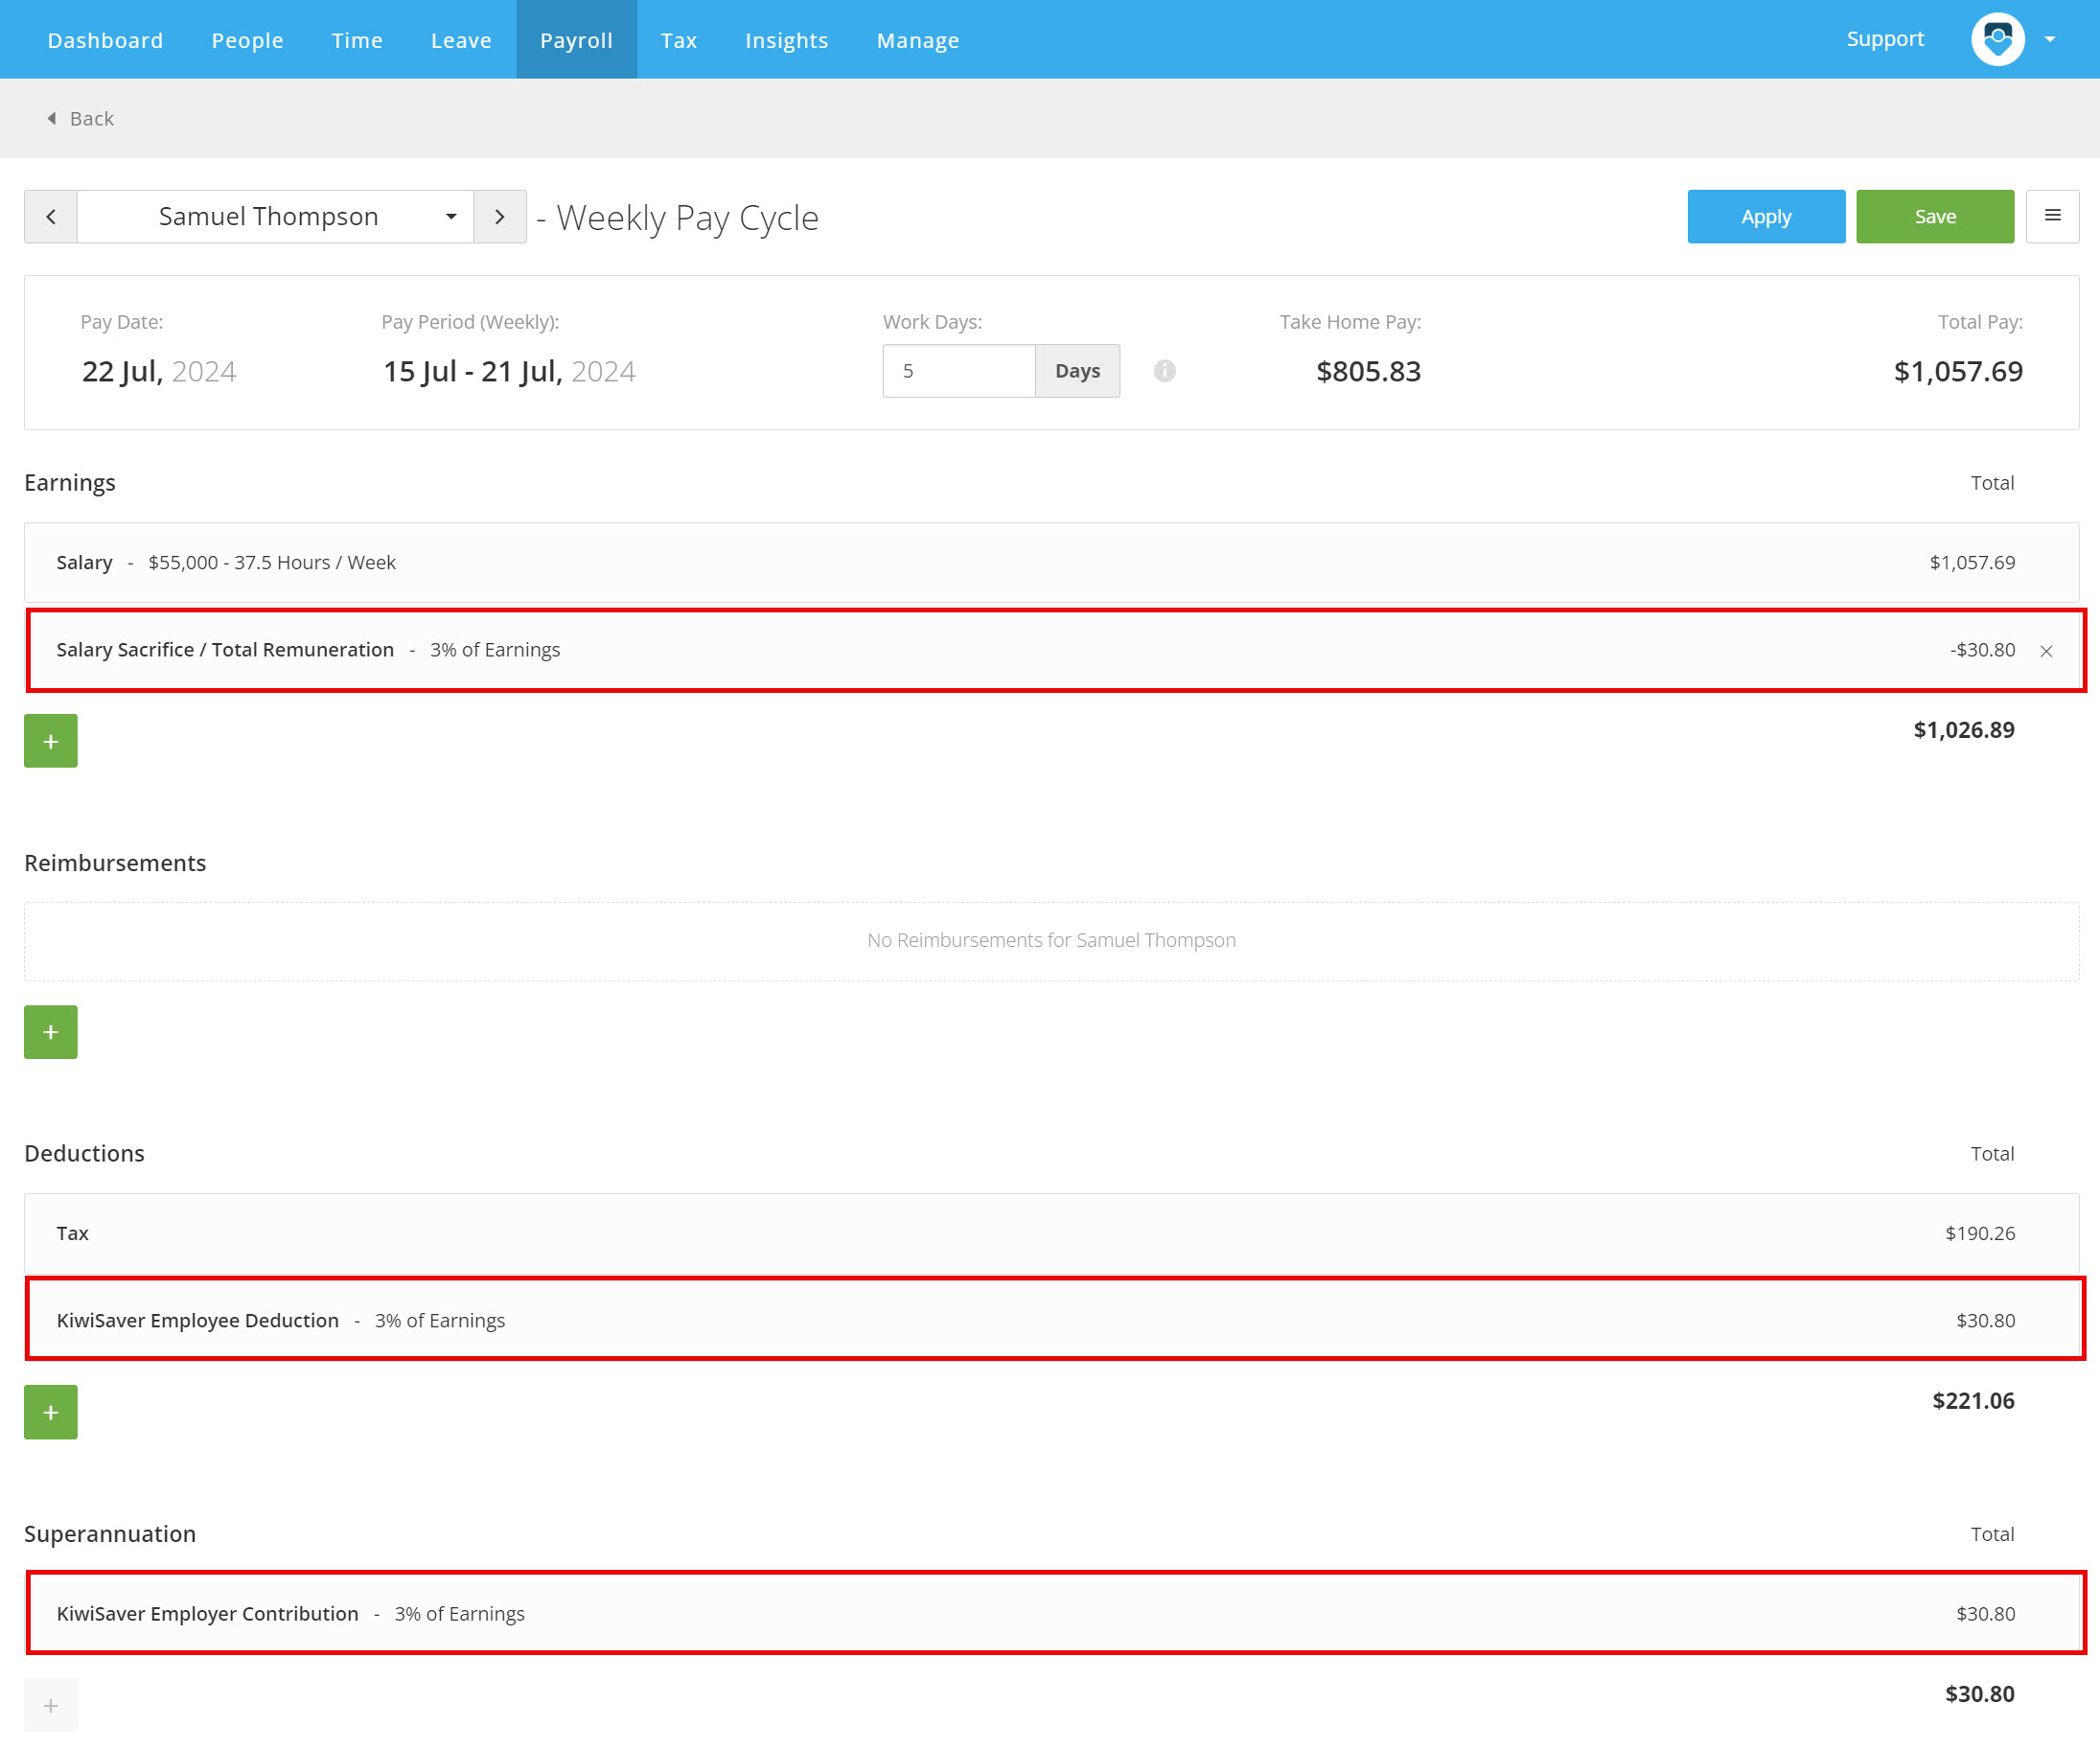Open the Samuel Thompson employee dropdown
The height and width of the screenshot is (1750, 2100).
[x=275, y=217]
